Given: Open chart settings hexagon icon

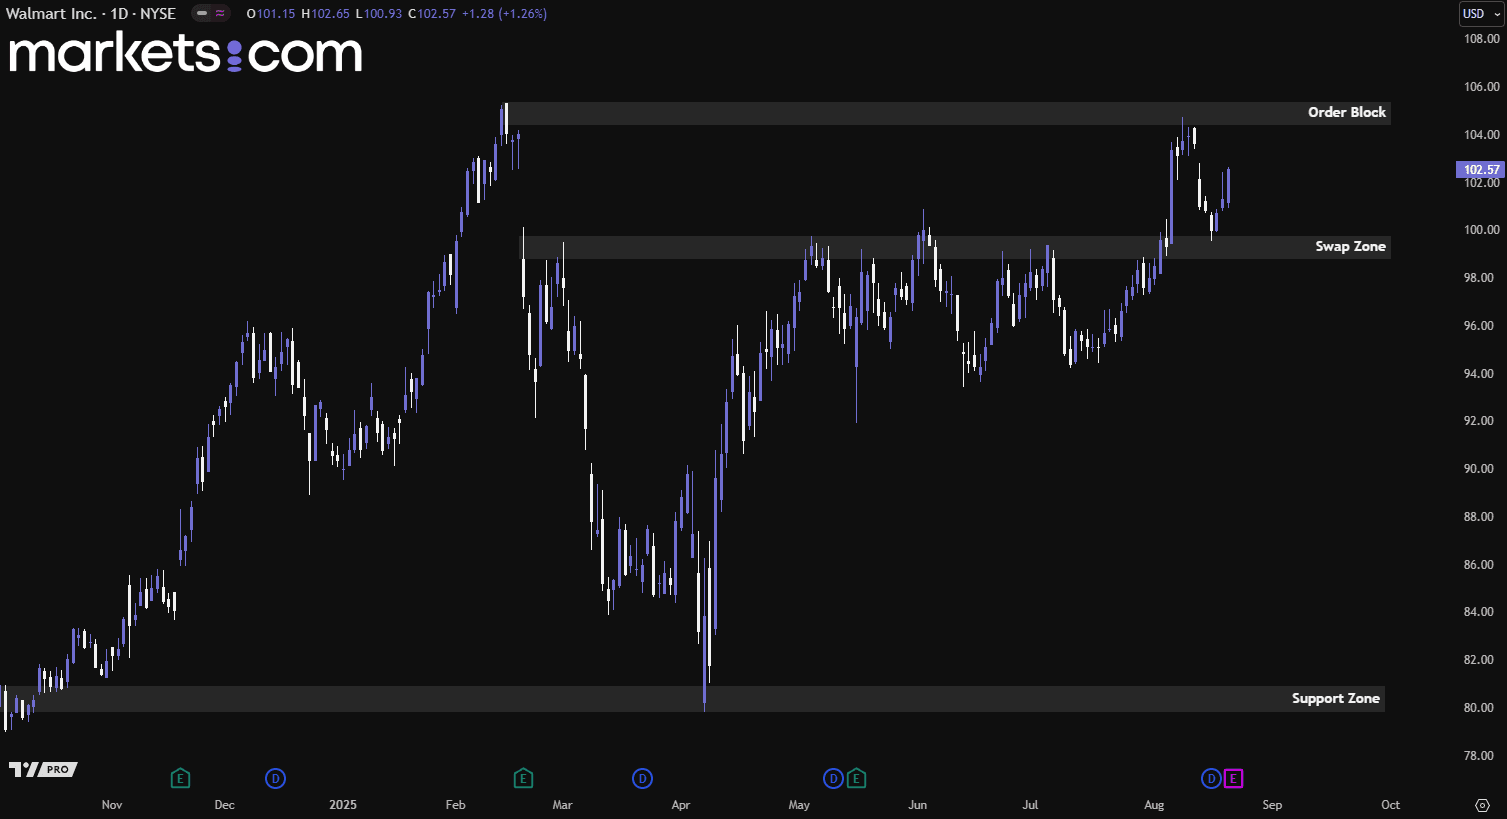Looking at the screenshot, I should coord(1482,805).
